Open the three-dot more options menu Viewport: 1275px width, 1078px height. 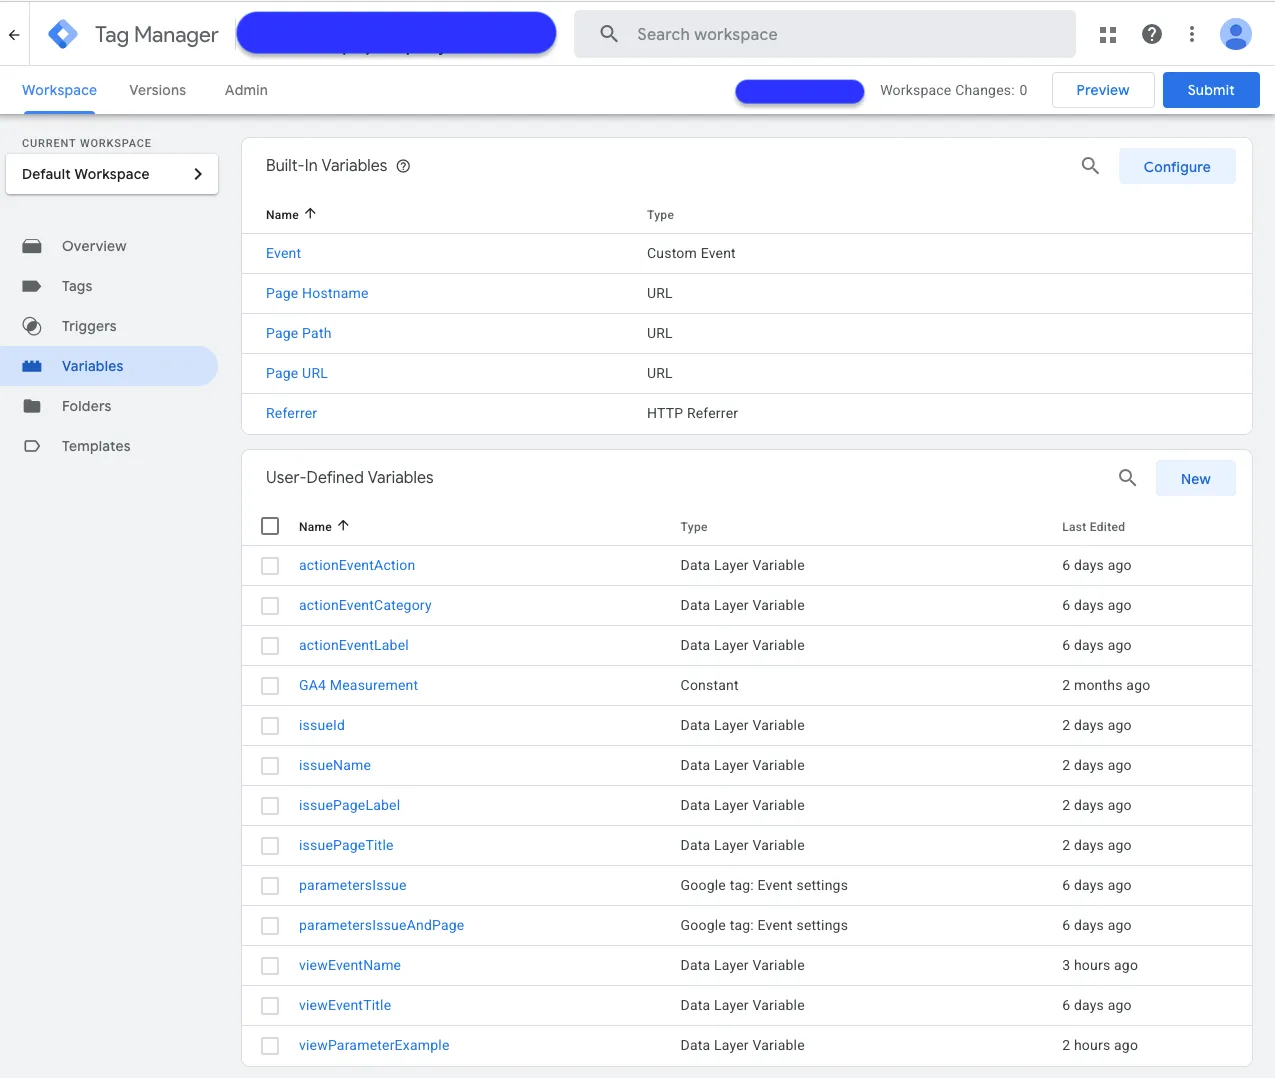(x=1192, y=34)
